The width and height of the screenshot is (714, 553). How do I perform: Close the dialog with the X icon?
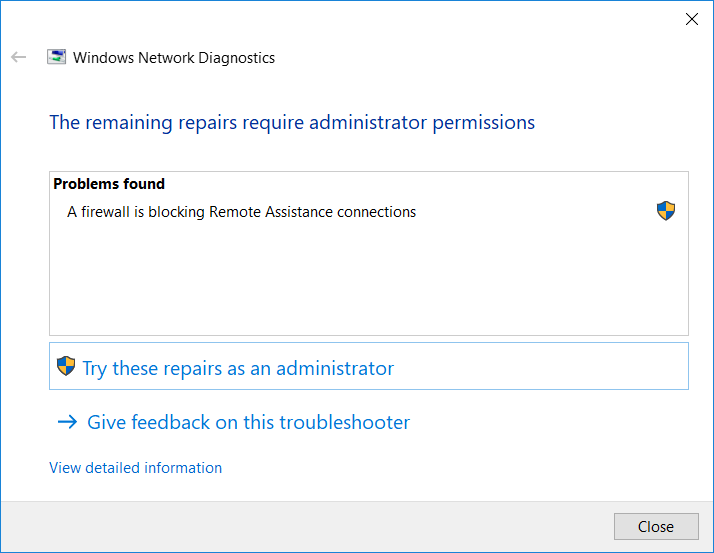tap(692, 19)
